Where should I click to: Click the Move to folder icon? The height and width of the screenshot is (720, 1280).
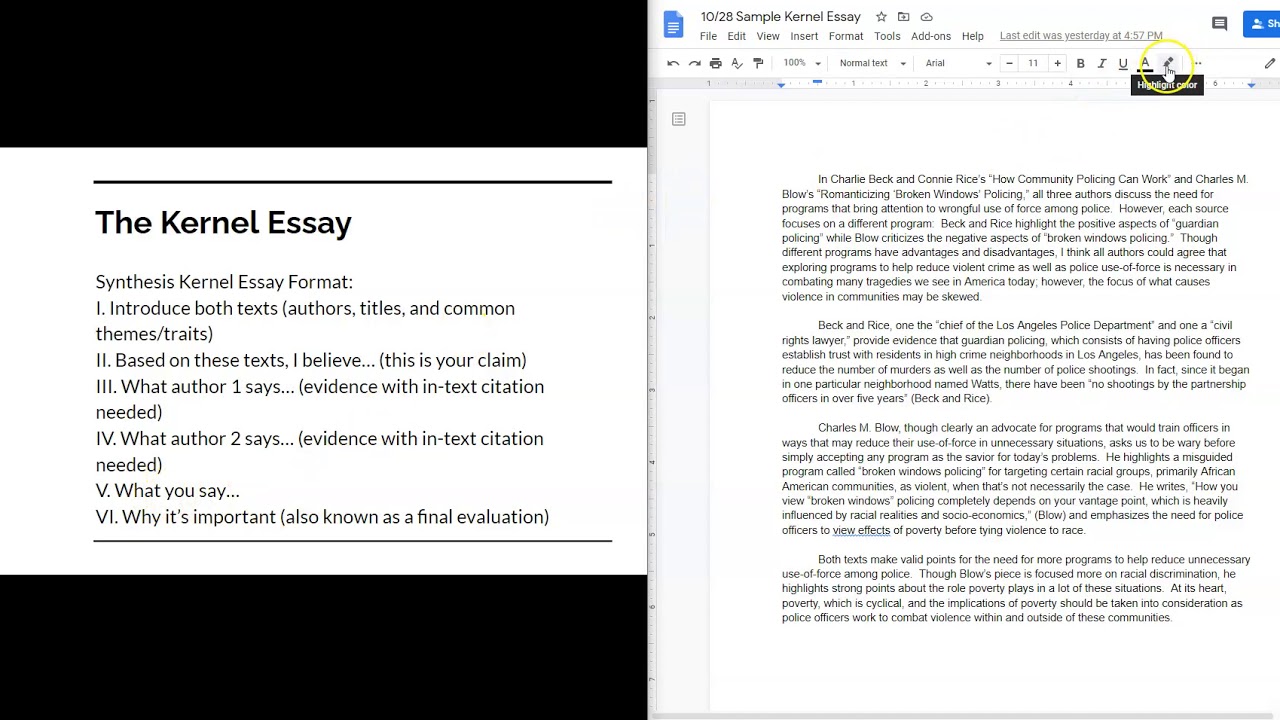click(903, 17)
